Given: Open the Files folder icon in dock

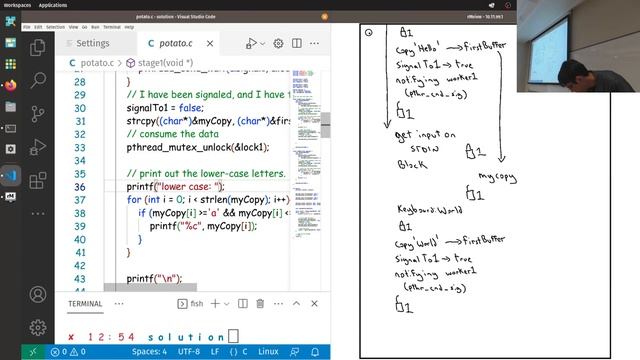Looking at the screenshot, I should [x=11, y=107].
